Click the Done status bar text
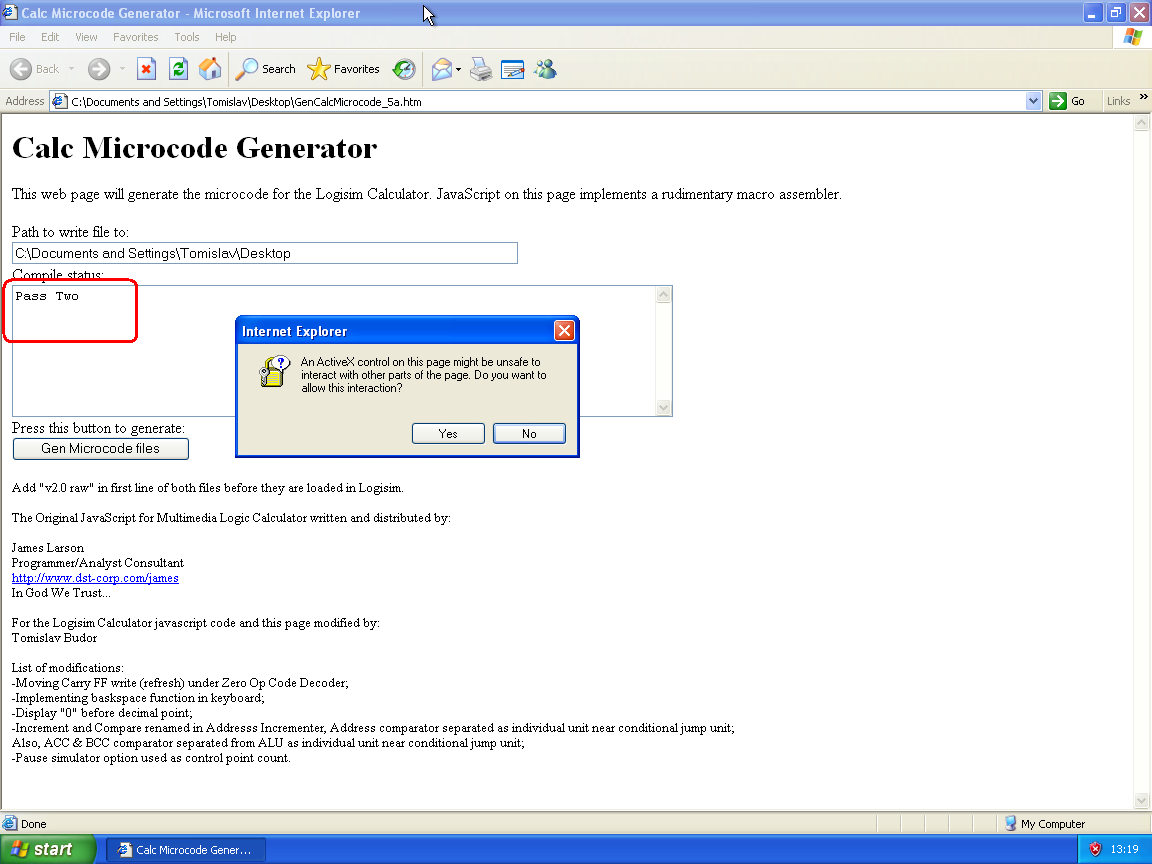1152x864 pixels. [34, 824]
